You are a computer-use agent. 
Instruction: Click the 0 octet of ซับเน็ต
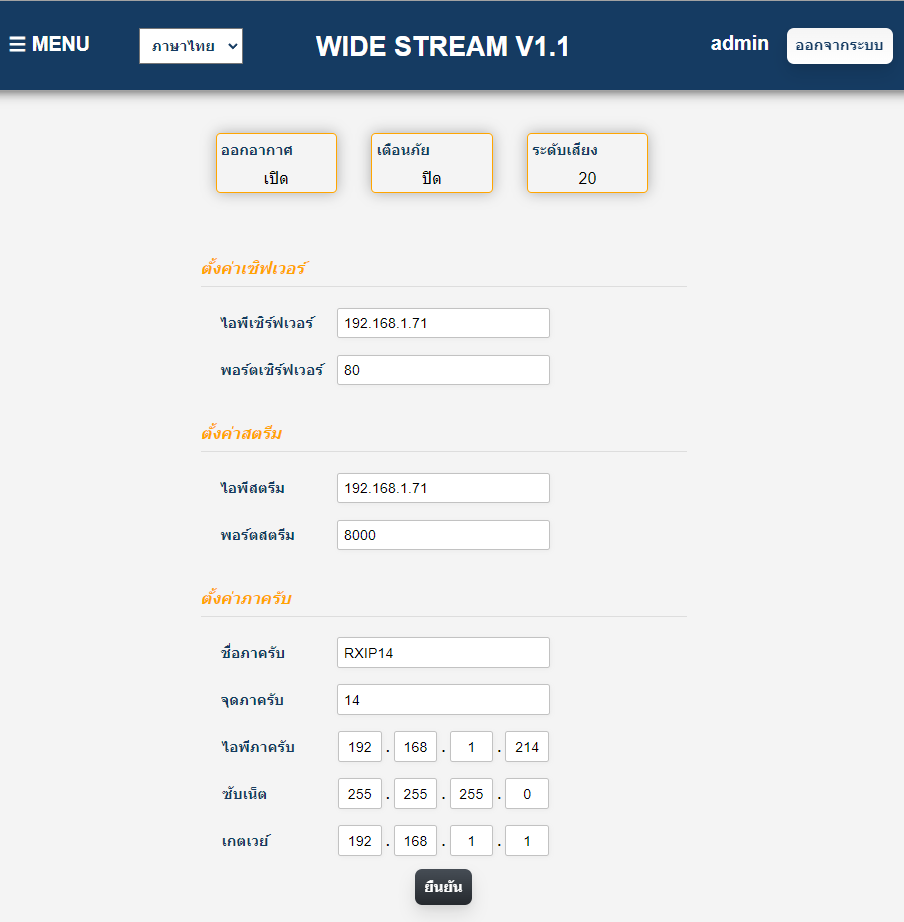coord(527,794)
